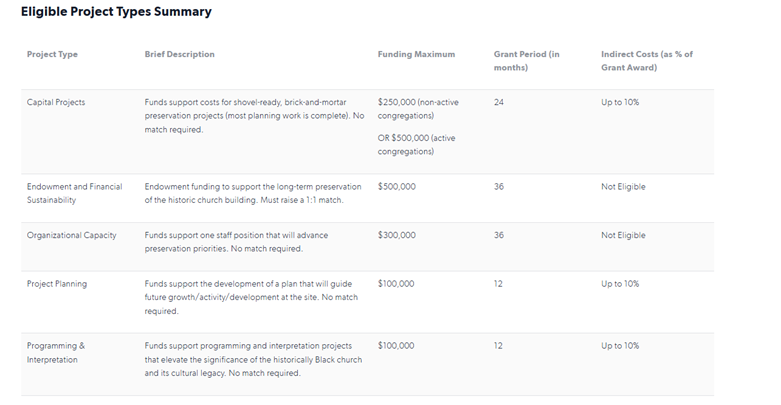
Task: Click the 1:1 match endowment description
Action: [x=253, y=193]
